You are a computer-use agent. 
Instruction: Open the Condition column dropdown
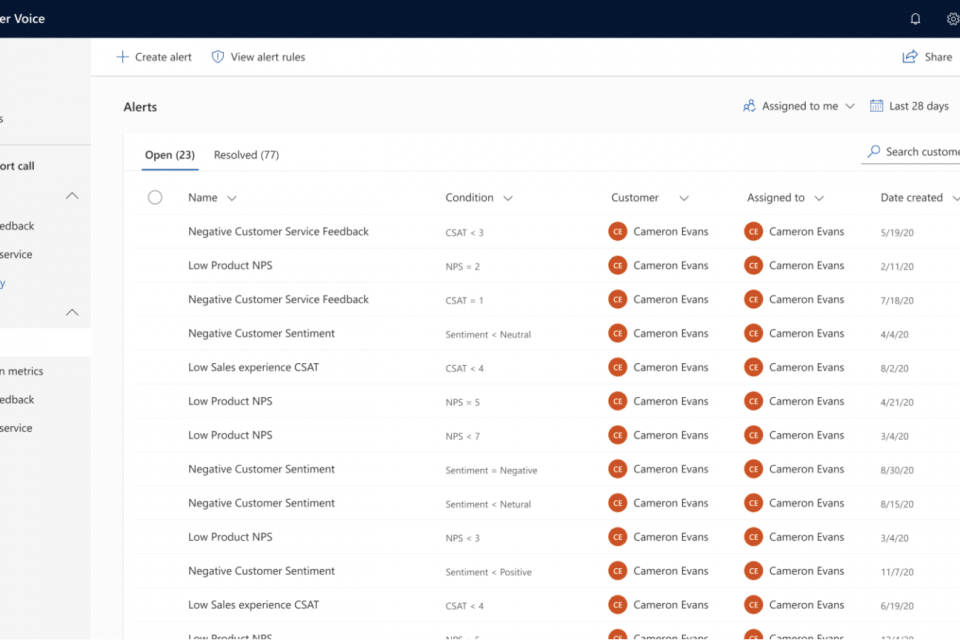[x=508, y=198]
